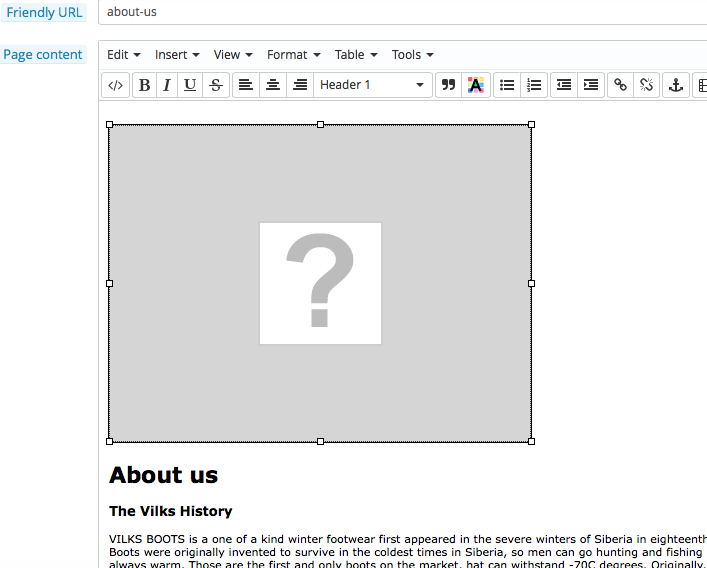Align text center
The width and height of the screenshot is (707, 568).
pos(273,85)
